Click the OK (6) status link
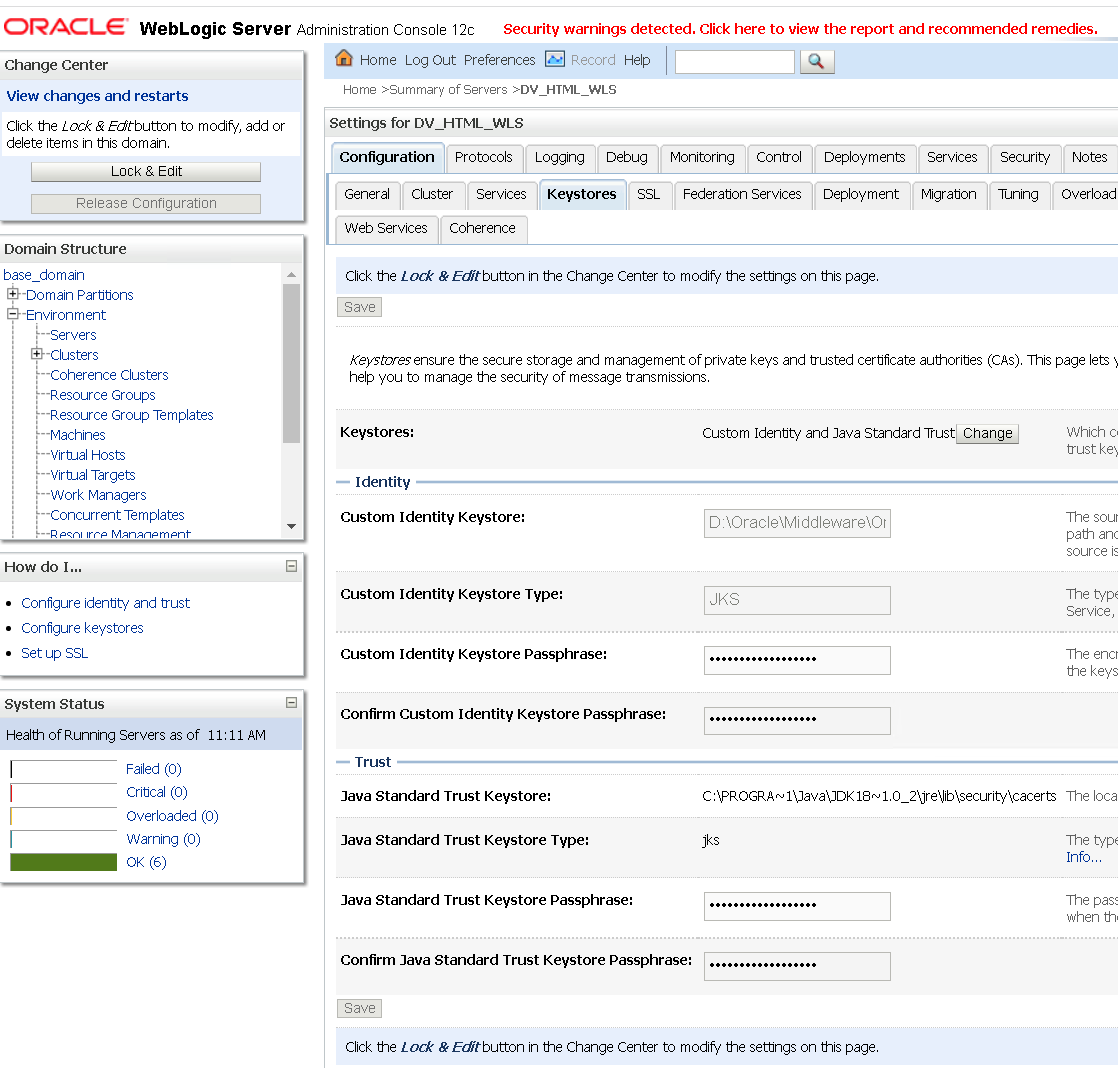Image resolution: width=1118 pixels, height=1068 pixels. click(x=146, y=863)
